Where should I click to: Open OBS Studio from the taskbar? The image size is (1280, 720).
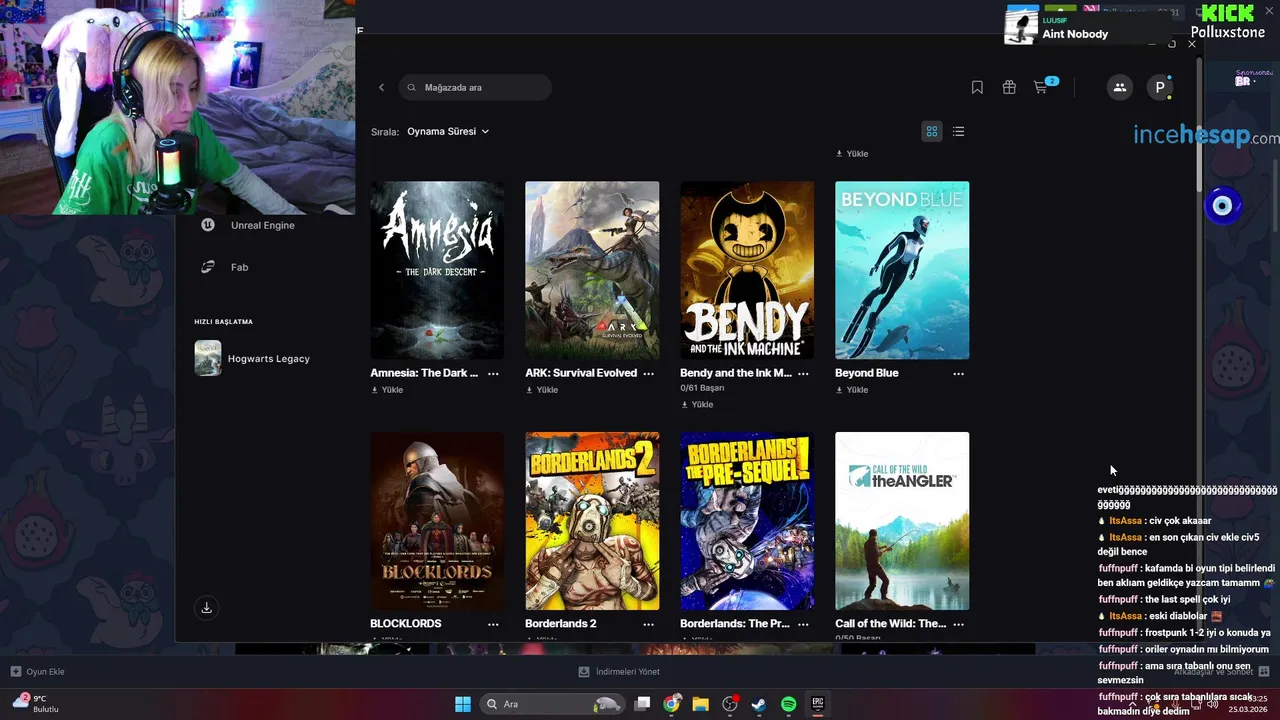pos(730,704)
